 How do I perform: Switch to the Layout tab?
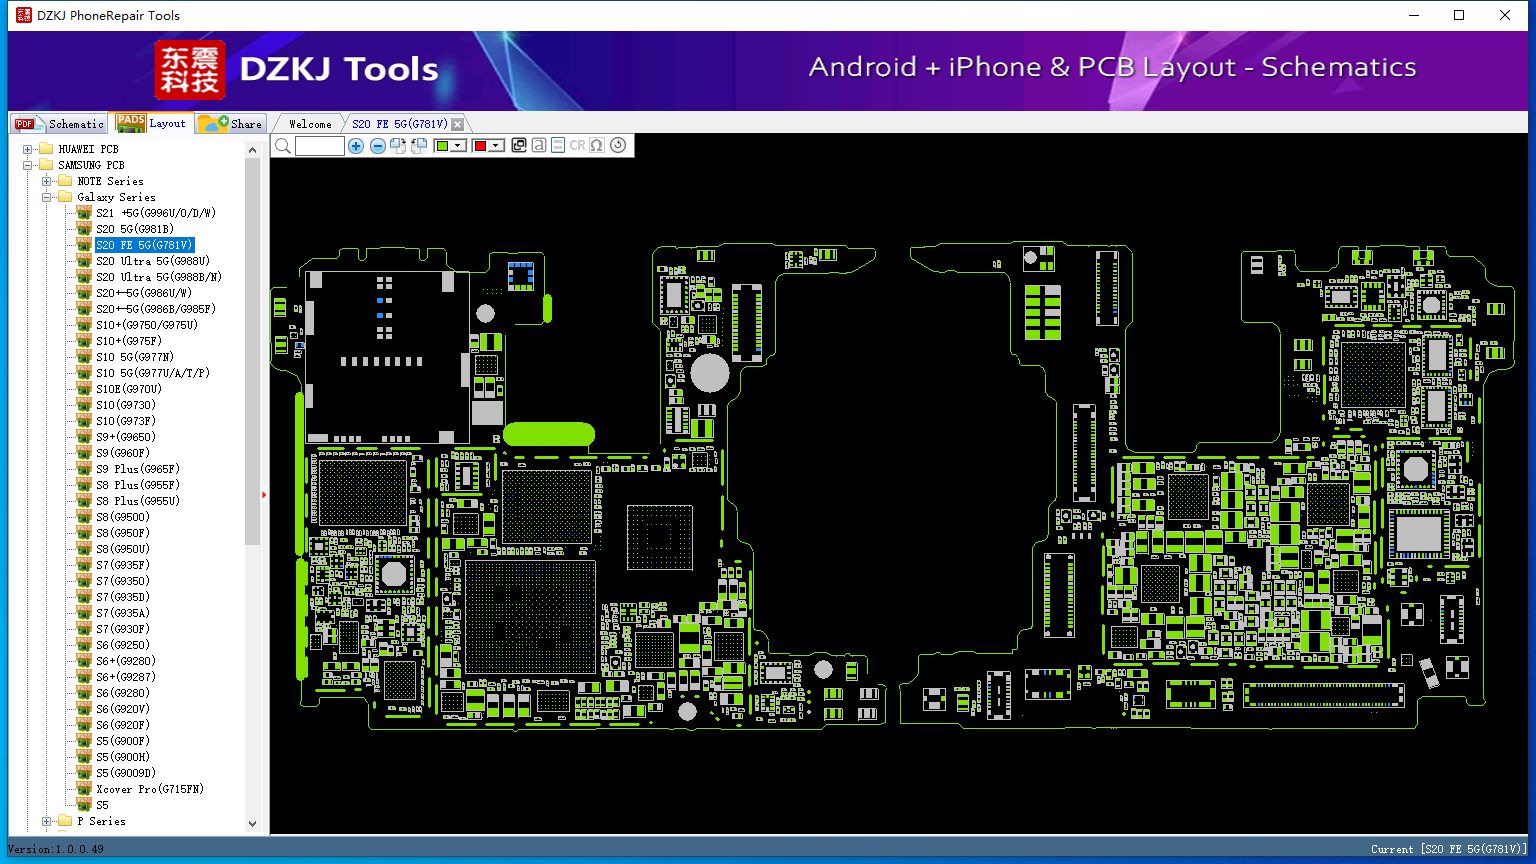[151, 123]
